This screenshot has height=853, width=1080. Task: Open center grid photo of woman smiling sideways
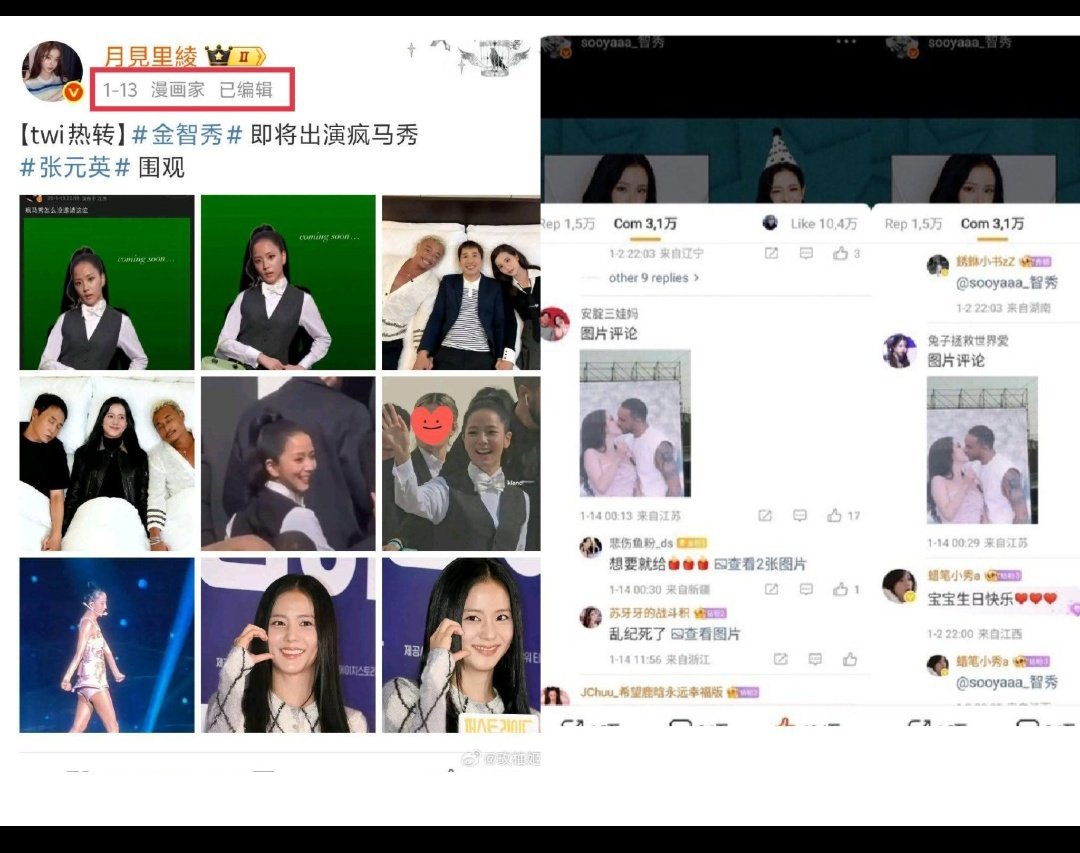click(288, 463)
